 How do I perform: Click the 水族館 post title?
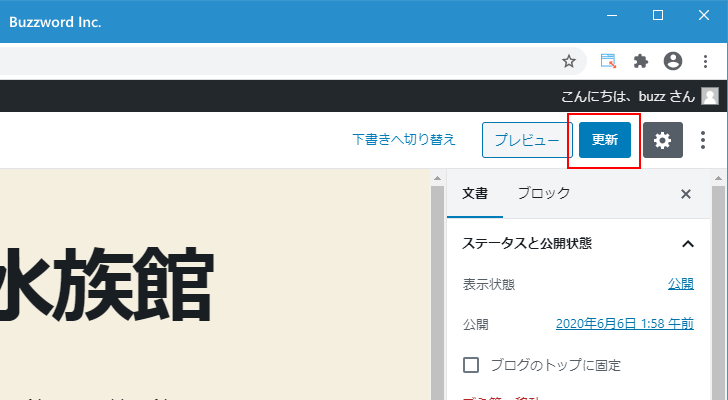click(106, 284)
